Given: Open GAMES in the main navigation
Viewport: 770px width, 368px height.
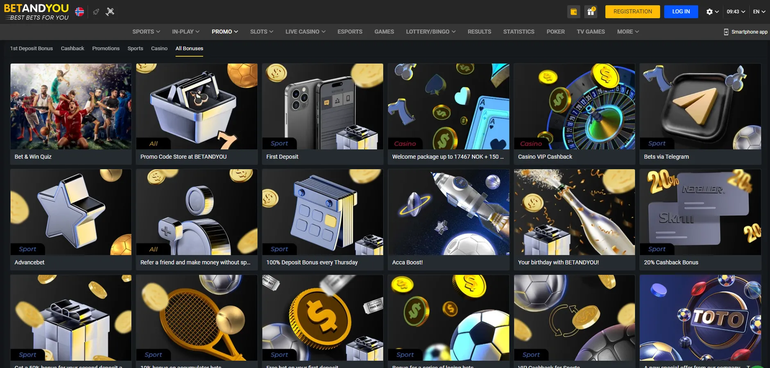Looking at the screenshot, I should click(384, 31).
